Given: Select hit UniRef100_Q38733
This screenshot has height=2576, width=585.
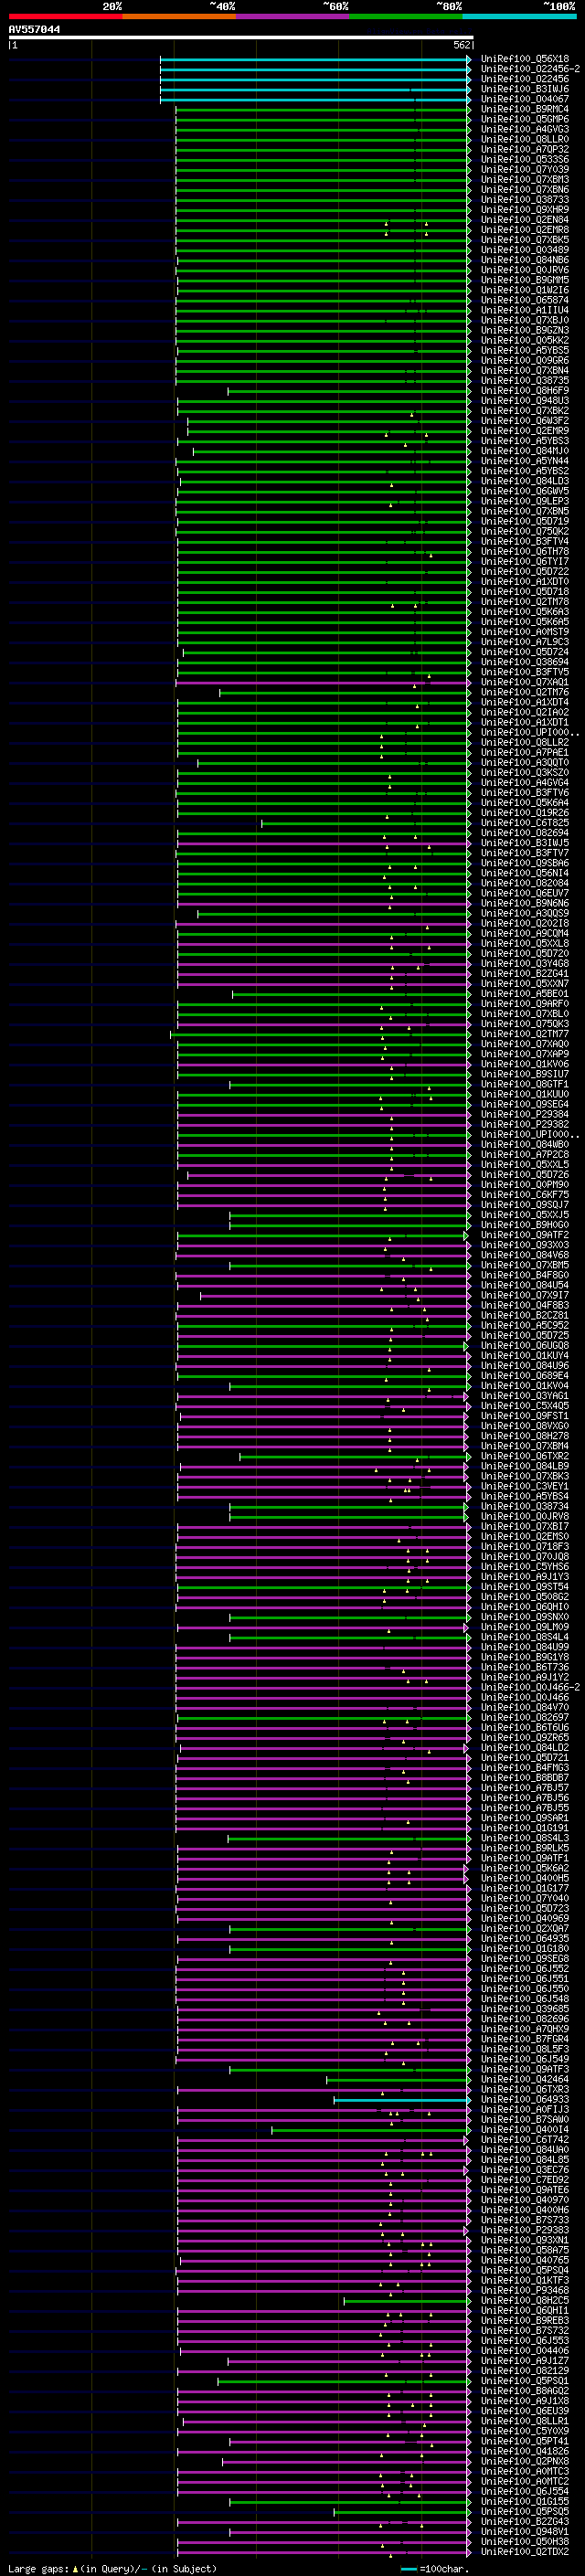Looking at the screenshot, I should [525, 200].
